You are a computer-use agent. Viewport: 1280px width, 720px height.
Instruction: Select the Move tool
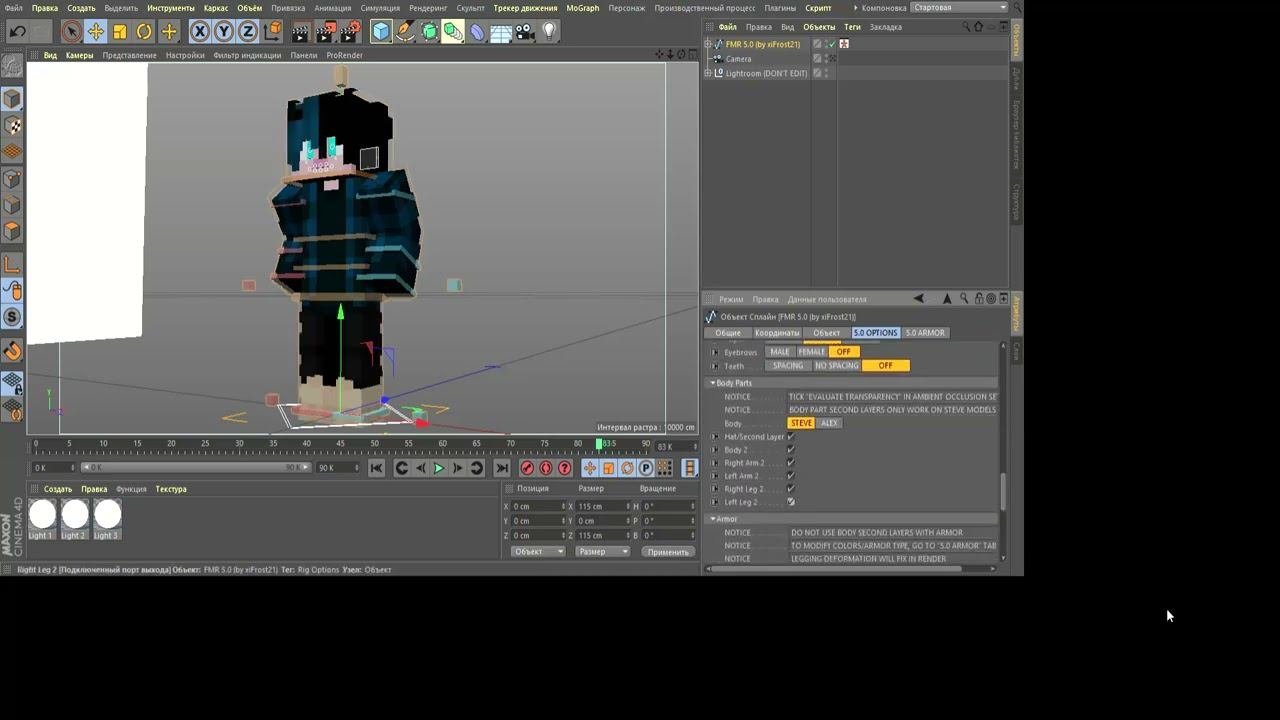[x=95, y=32]
